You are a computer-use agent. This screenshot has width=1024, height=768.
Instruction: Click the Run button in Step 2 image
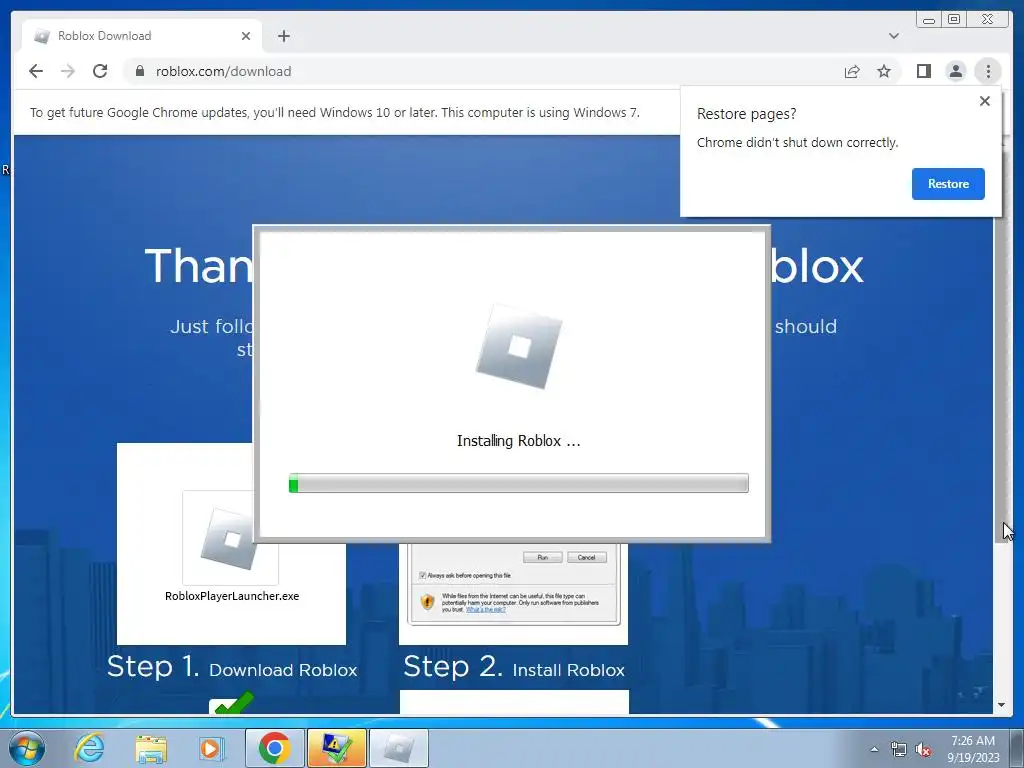click(x=542, y=557)
